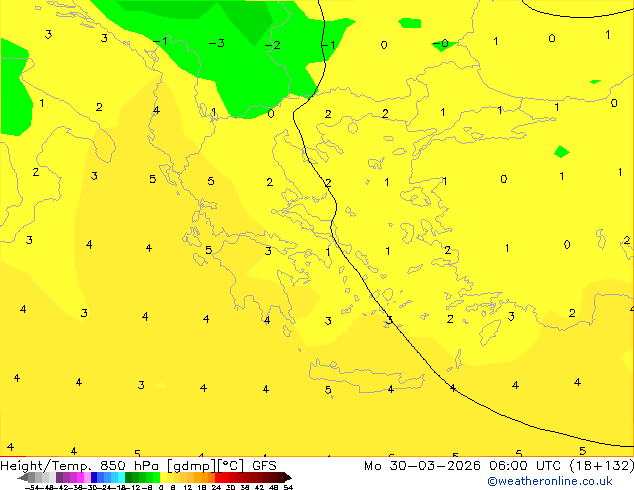Click the (18+132) forecast offset text

point(602,466)
